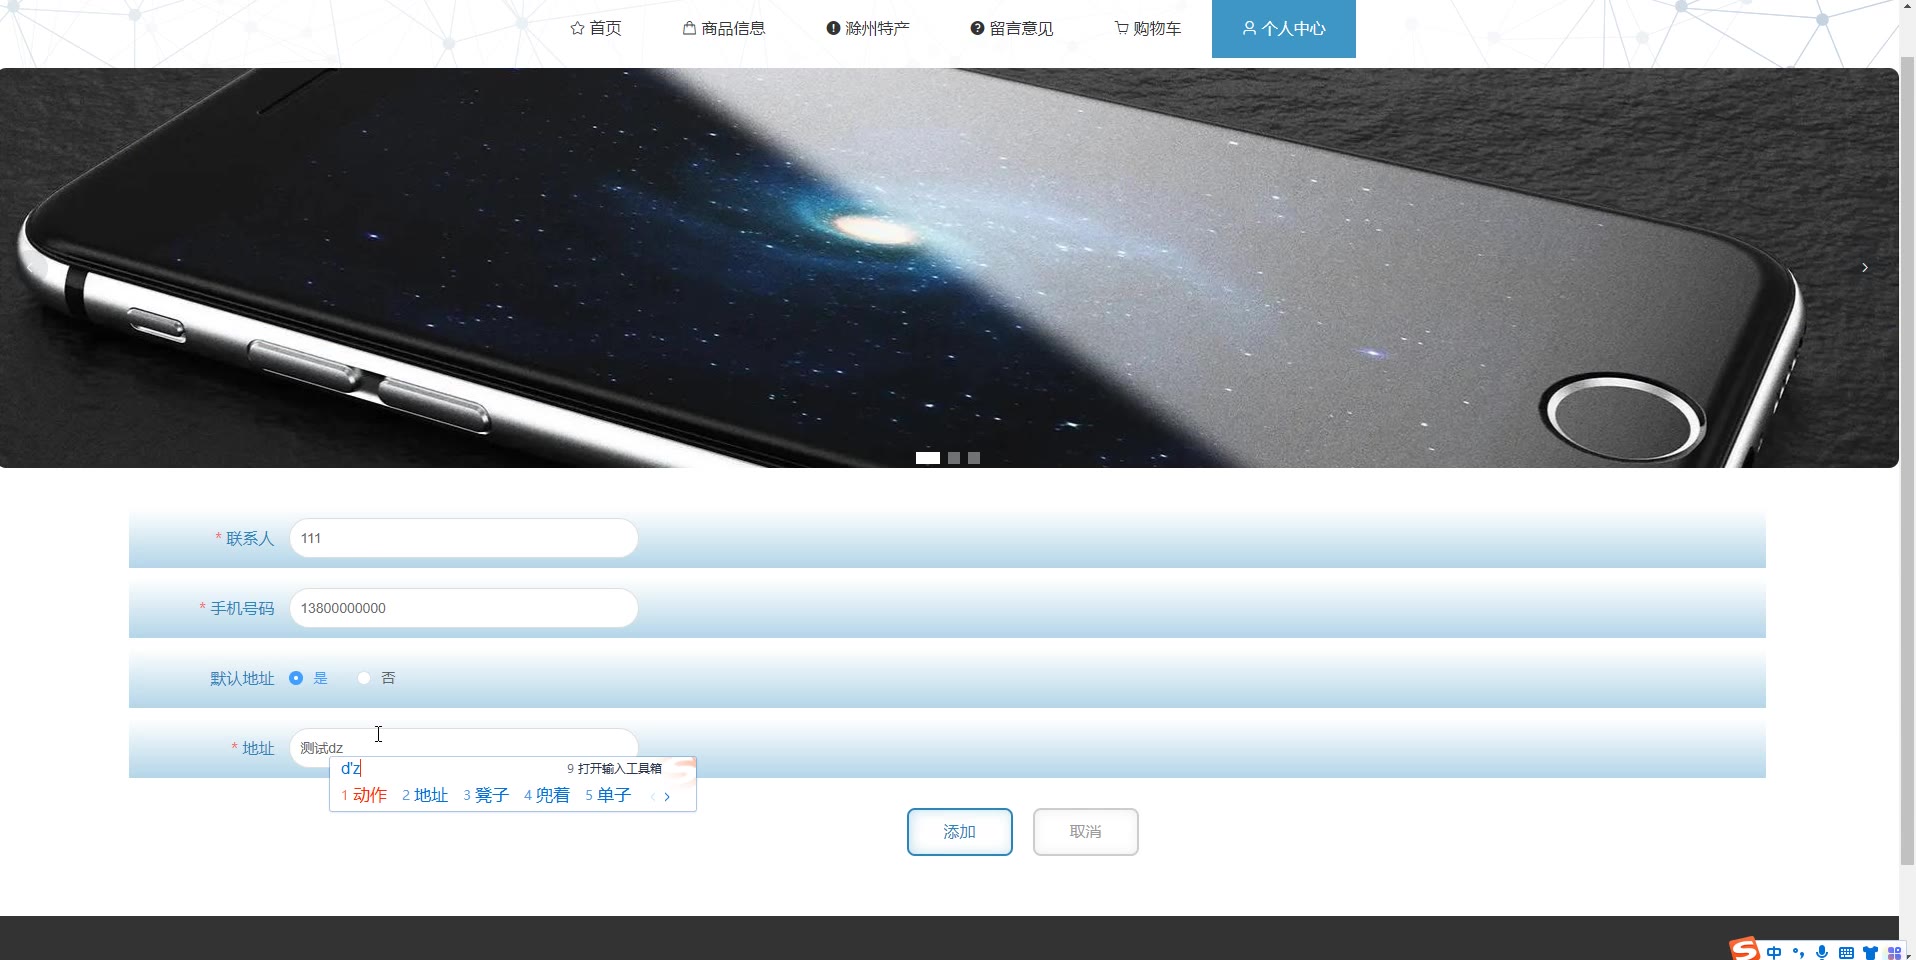The height and width of the screenshot is (960, 1916).
Task: Open the 首页 home tab
Action: click(x=596, y=28)
